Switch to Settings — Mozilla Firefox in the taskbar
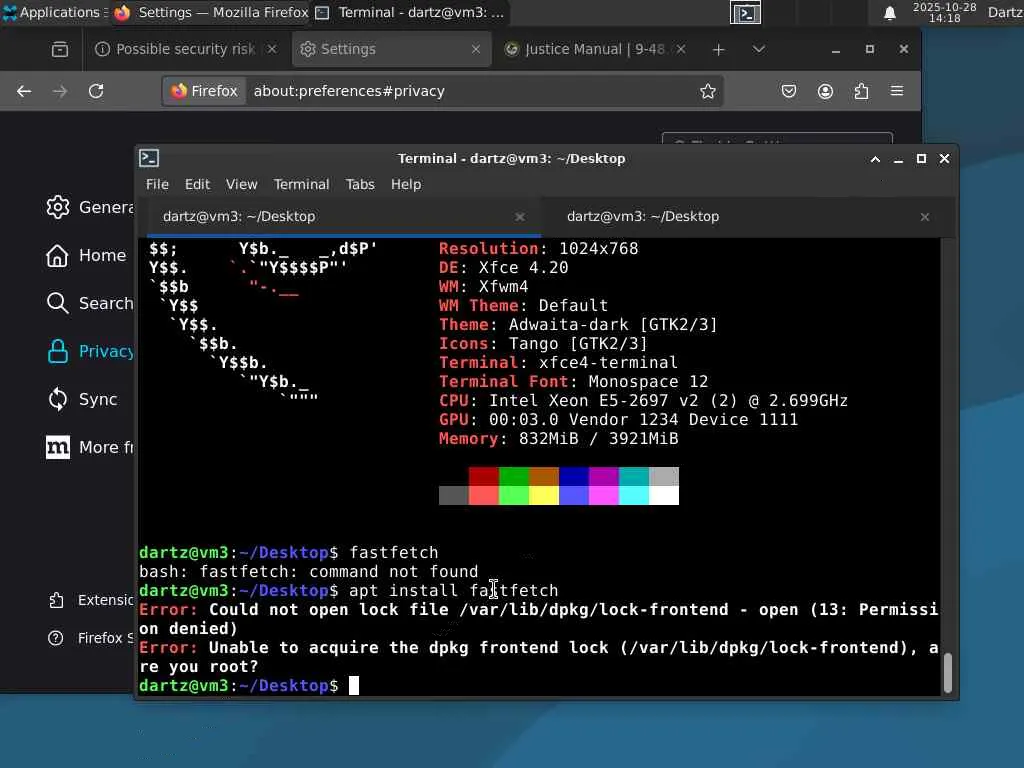Image resolution: width=1024 pixels, height=768 pixels. (x=211, y=12)
